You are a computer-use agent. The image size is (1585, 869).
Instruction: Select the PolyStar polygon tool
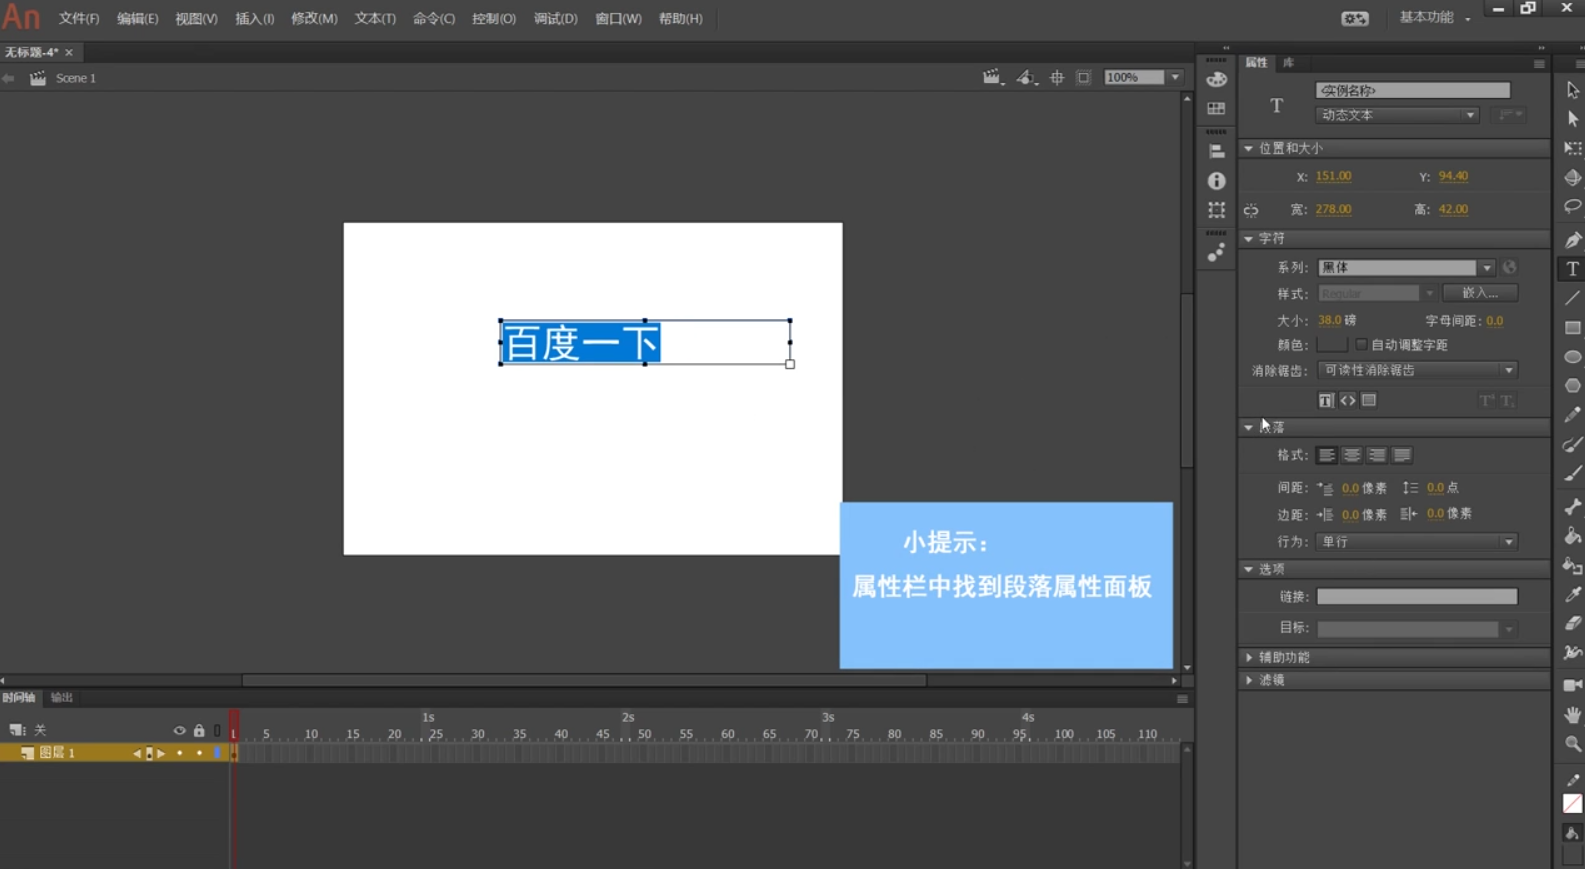(1572, 385)
